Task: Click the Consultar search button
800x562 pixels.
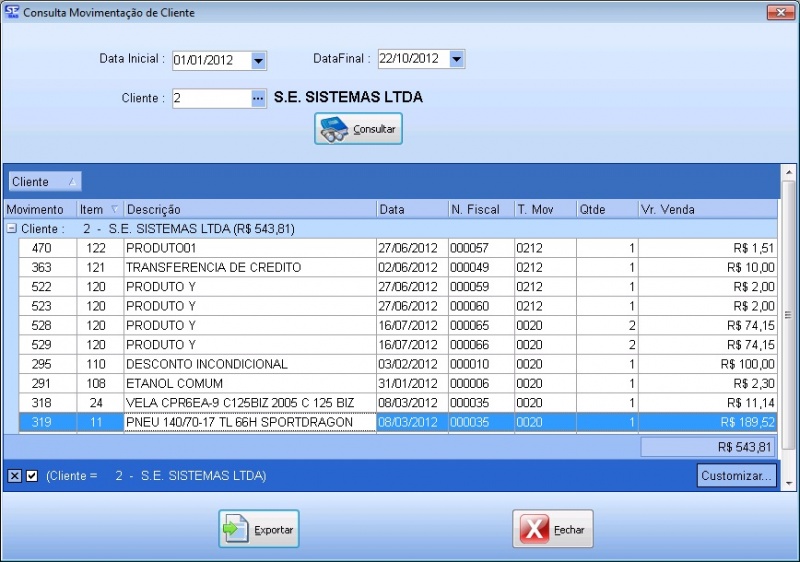Action: (358, 129)
